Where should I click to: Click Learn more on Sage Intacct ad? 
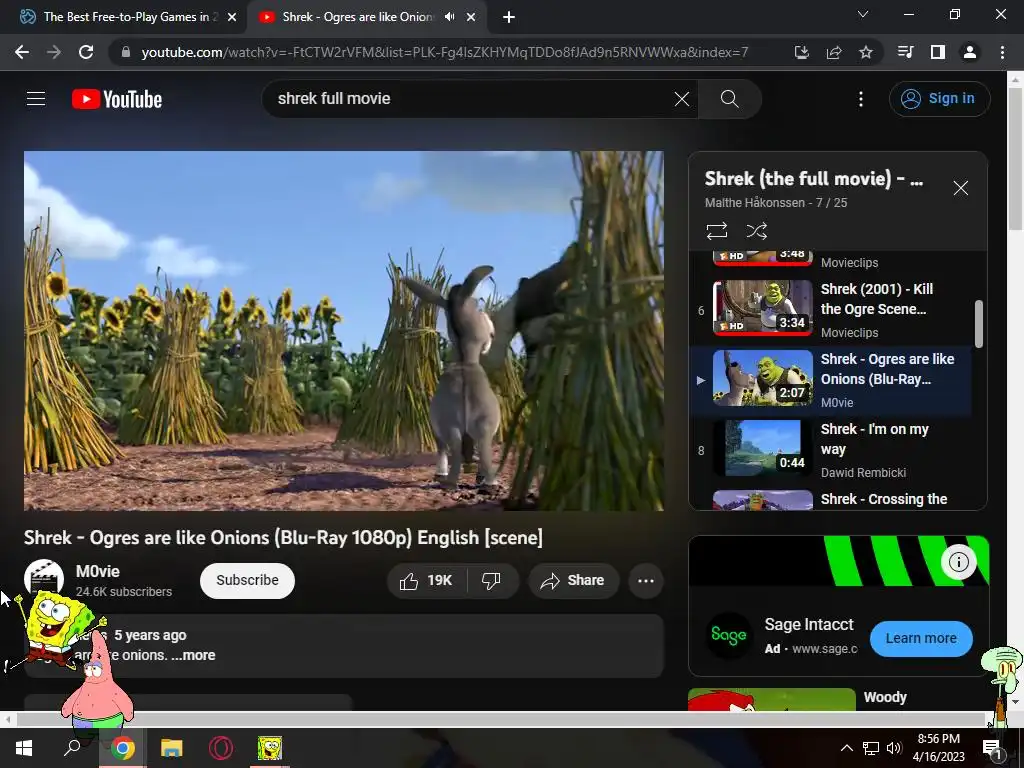coord(921,638)
